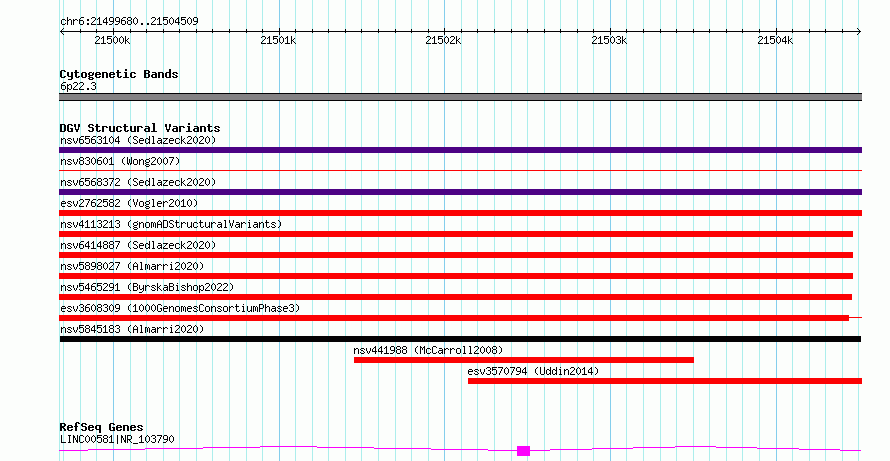Select the thin red line under nsv830601
Viewport: 890px width, 461px height.
(x=460, y=170)
